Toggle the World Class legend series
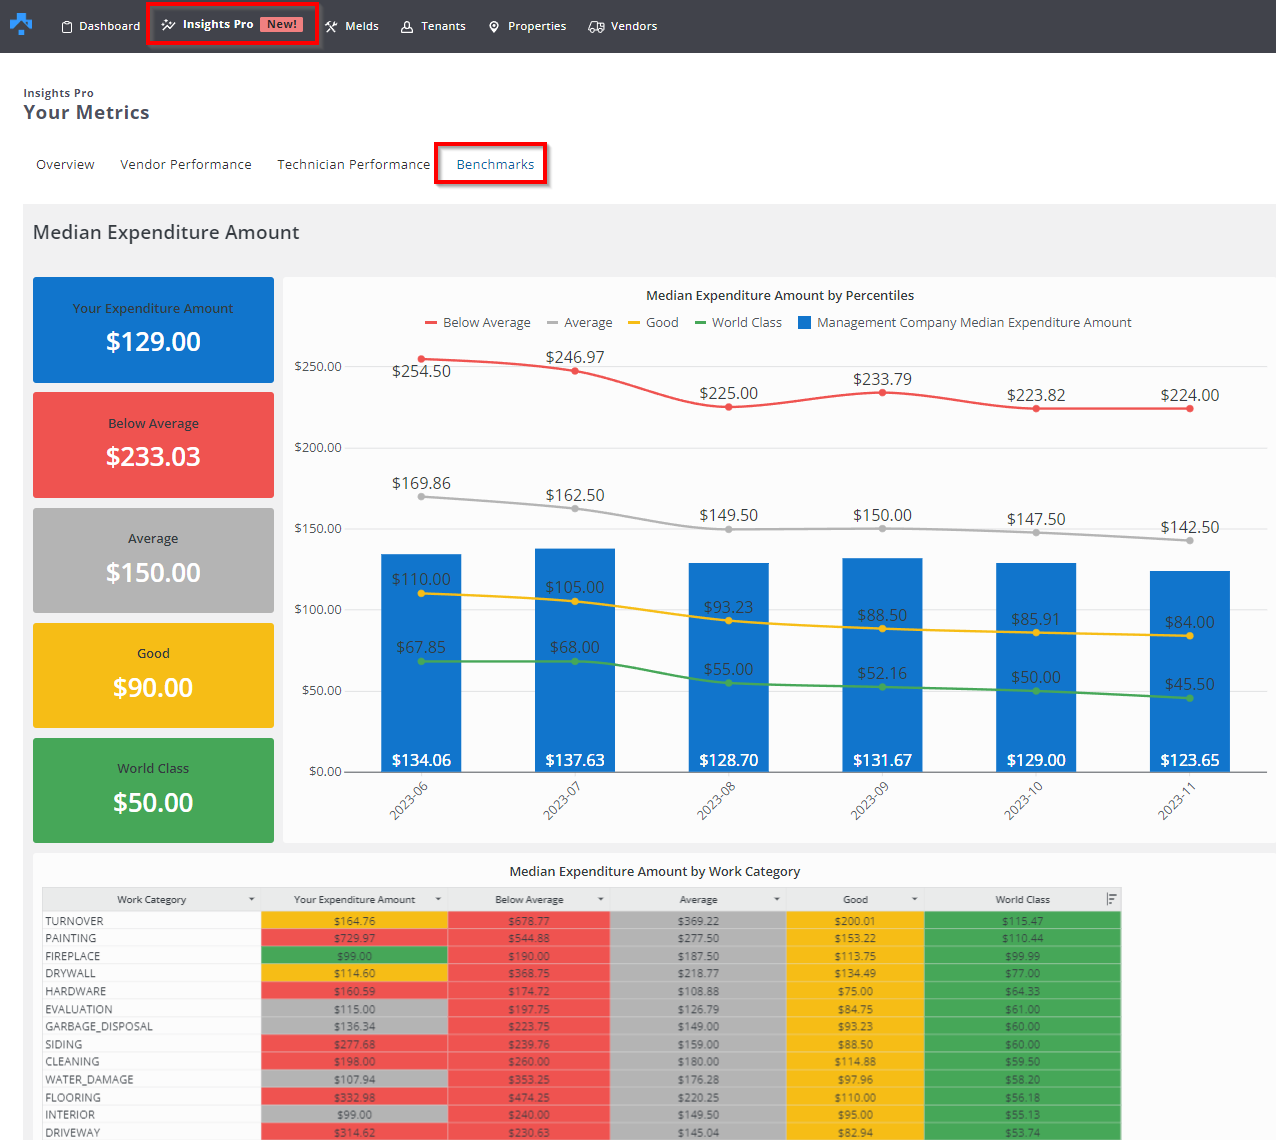The image size is (1276, 1140). click(738, 323)
